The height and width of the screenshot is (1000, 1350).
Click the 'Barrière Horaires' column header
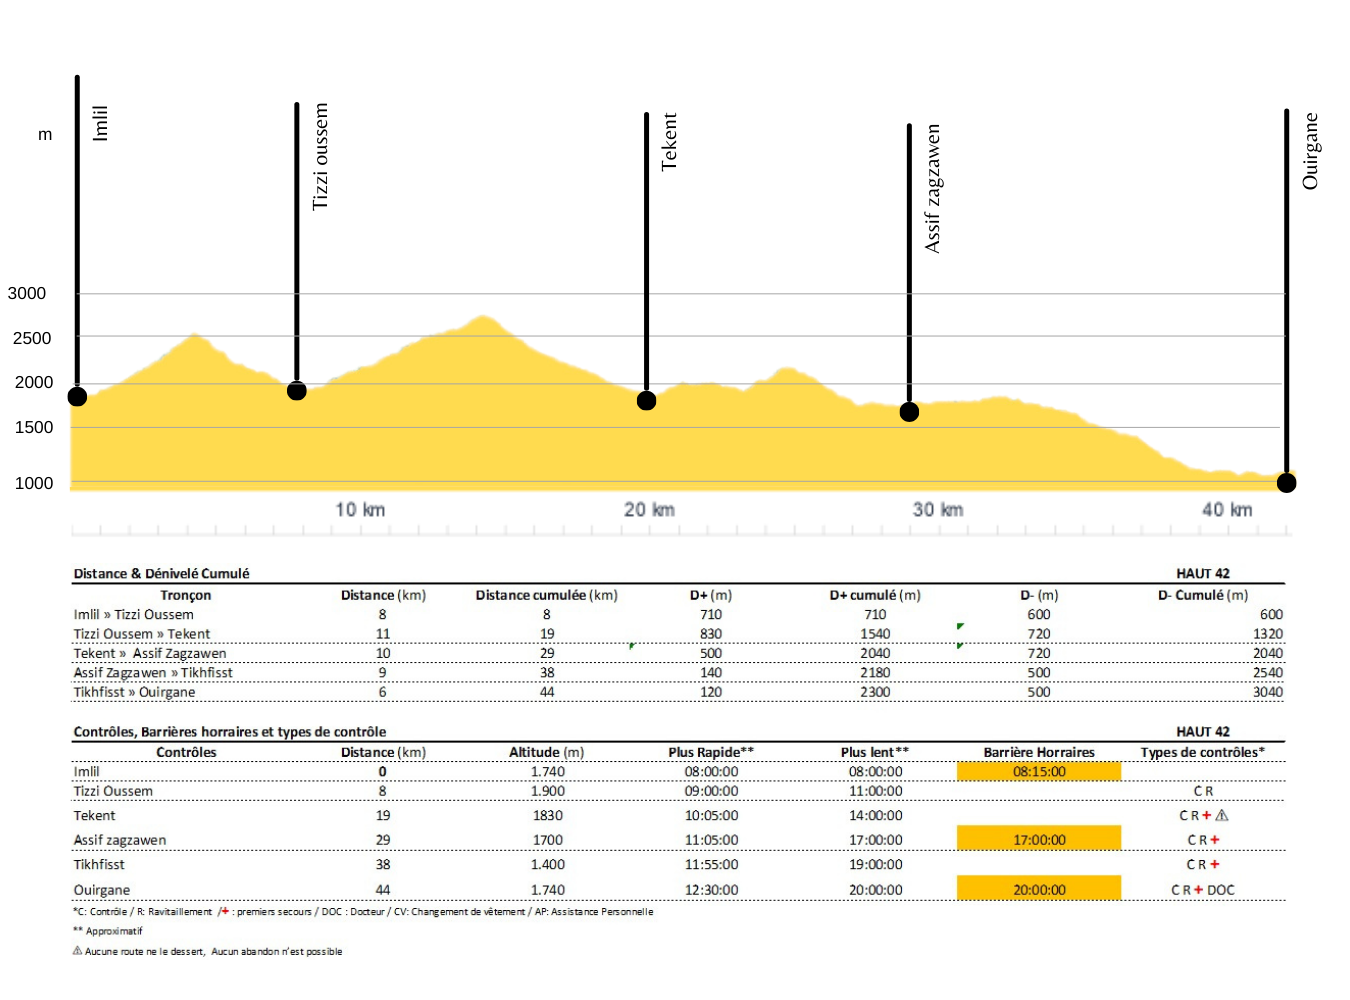click(1039, 752)
